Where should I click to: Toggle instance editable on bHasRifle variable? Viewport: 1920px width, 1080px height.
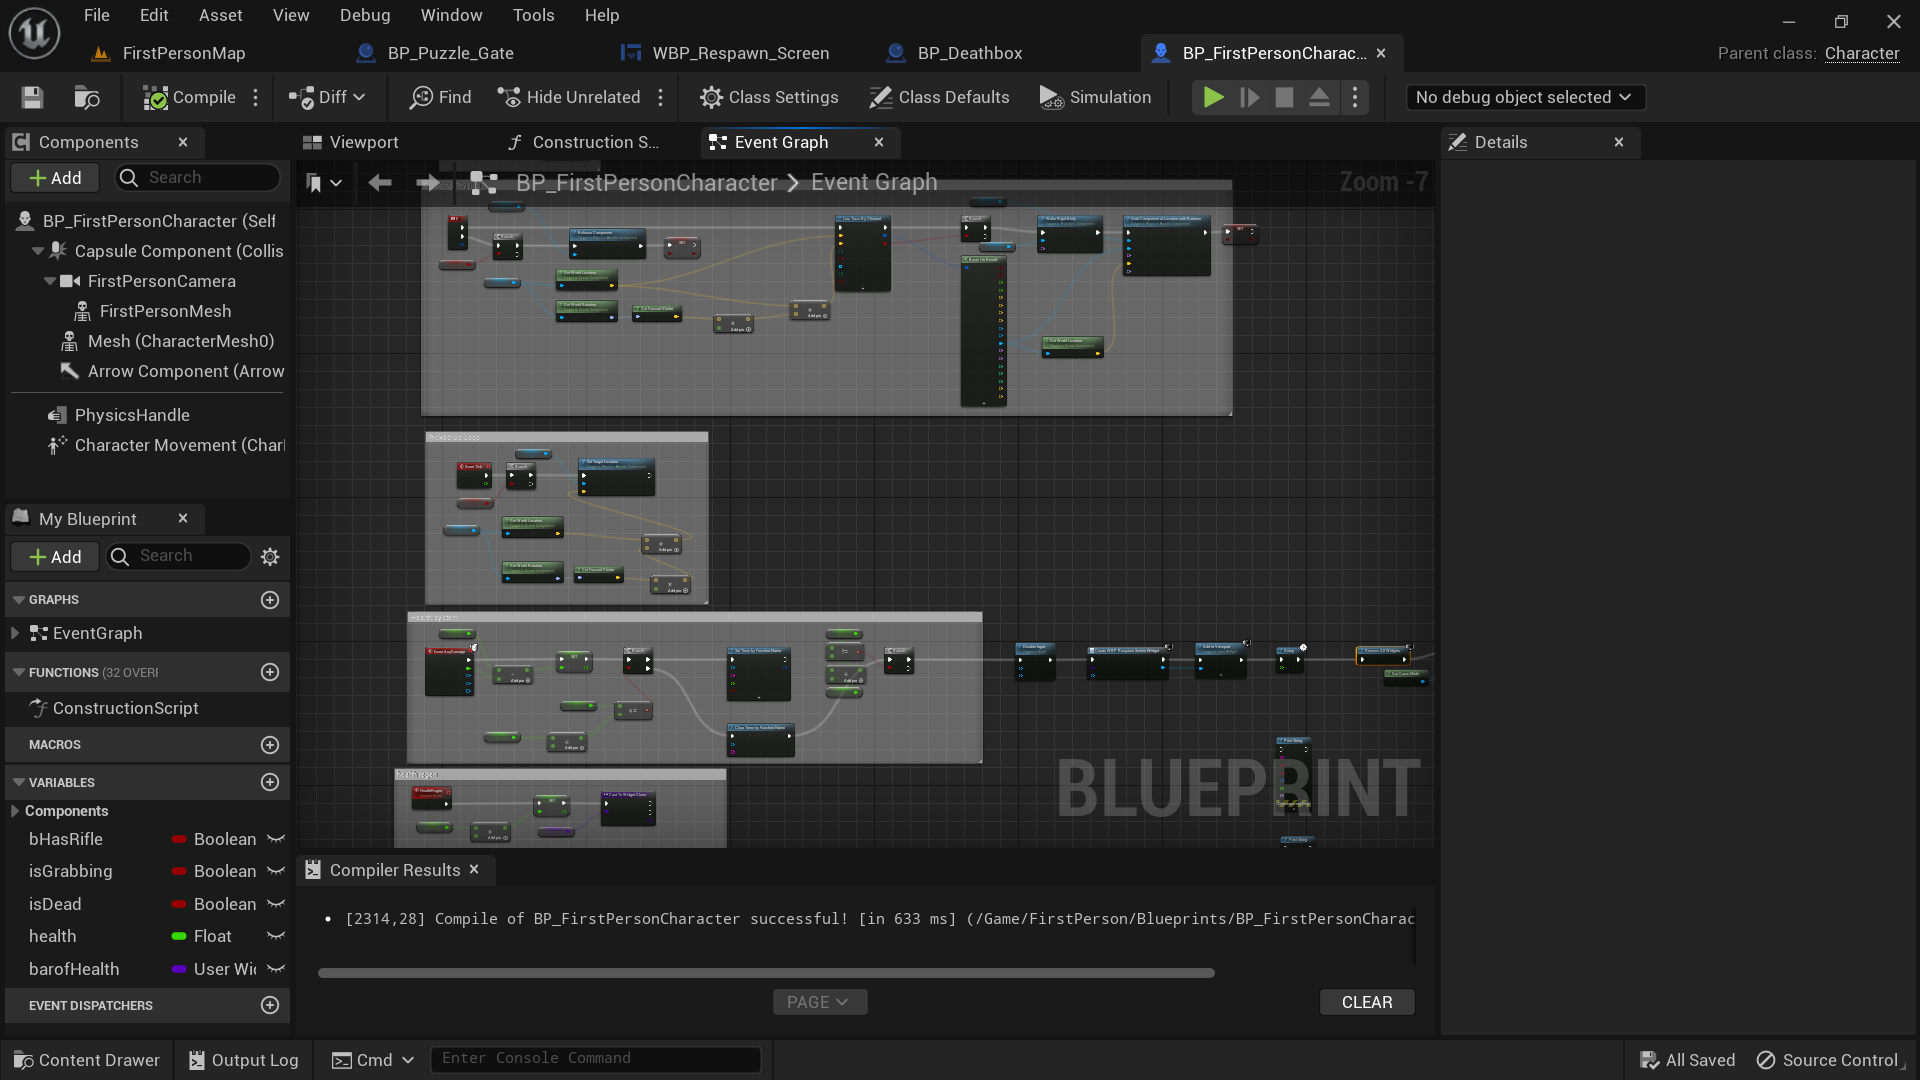(276, 839)
